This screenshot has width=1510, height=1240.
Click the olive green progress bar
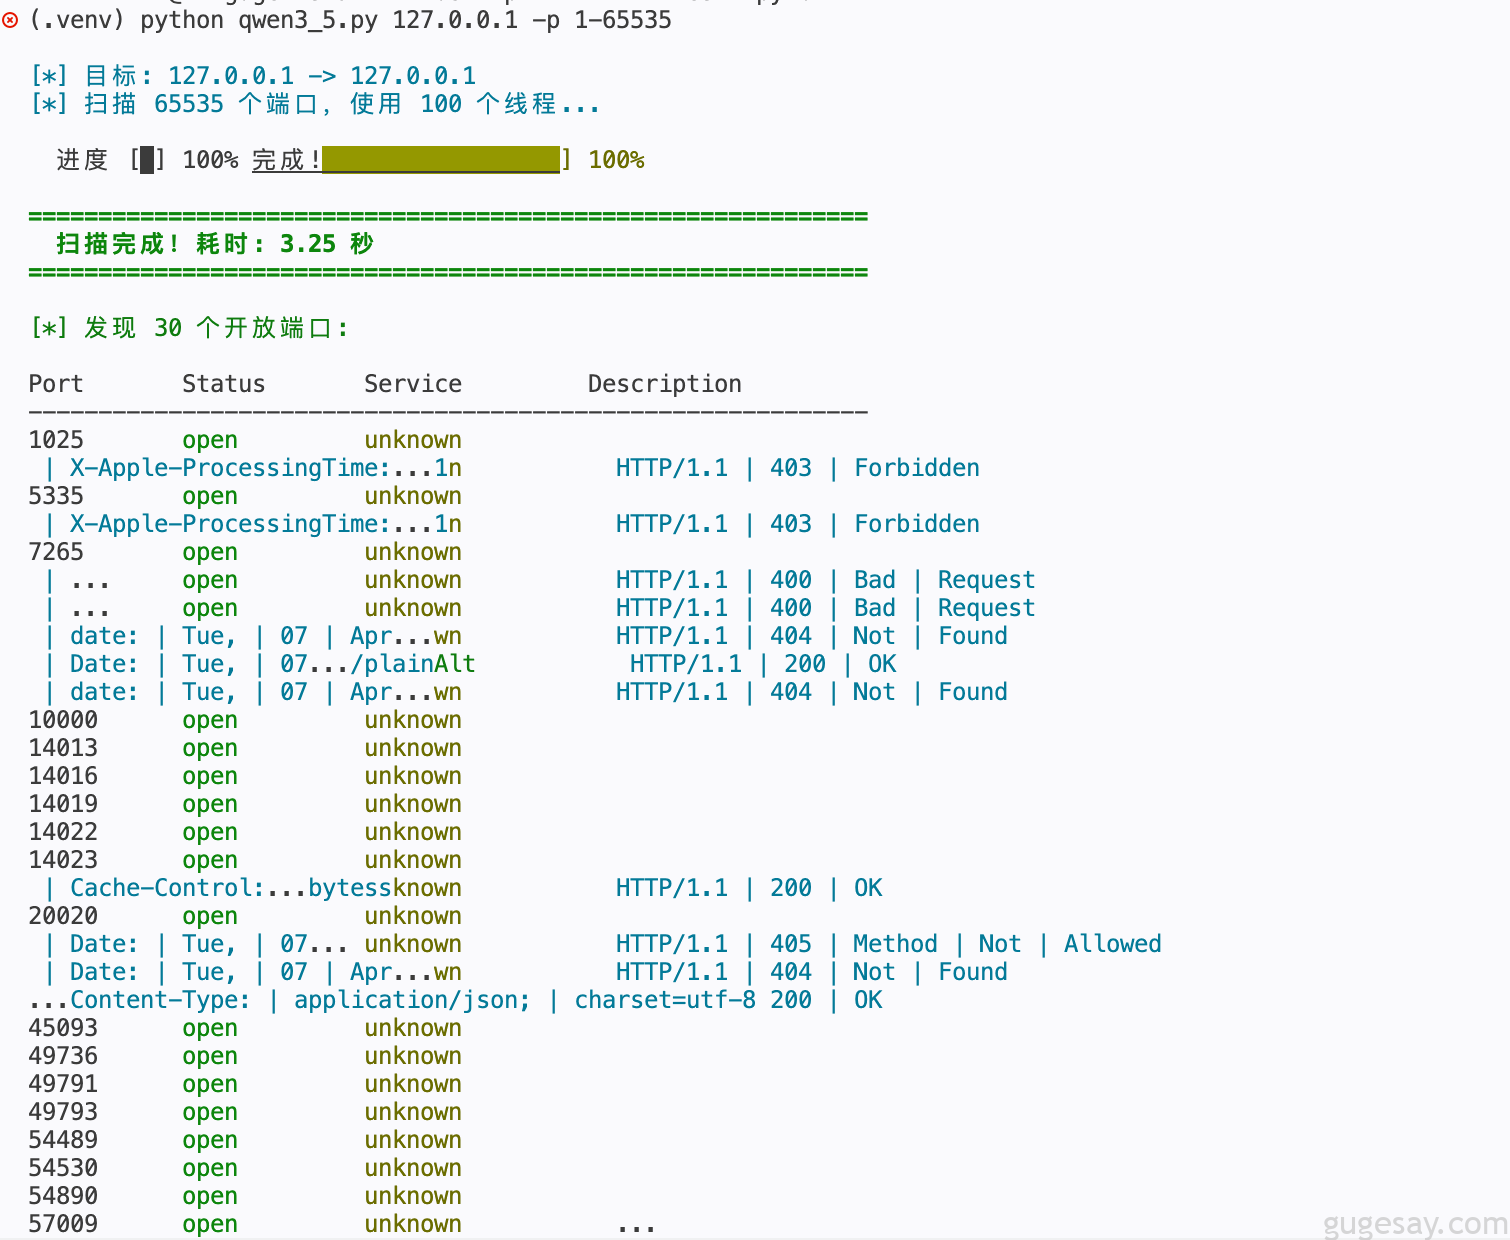(x=440, y=160)
